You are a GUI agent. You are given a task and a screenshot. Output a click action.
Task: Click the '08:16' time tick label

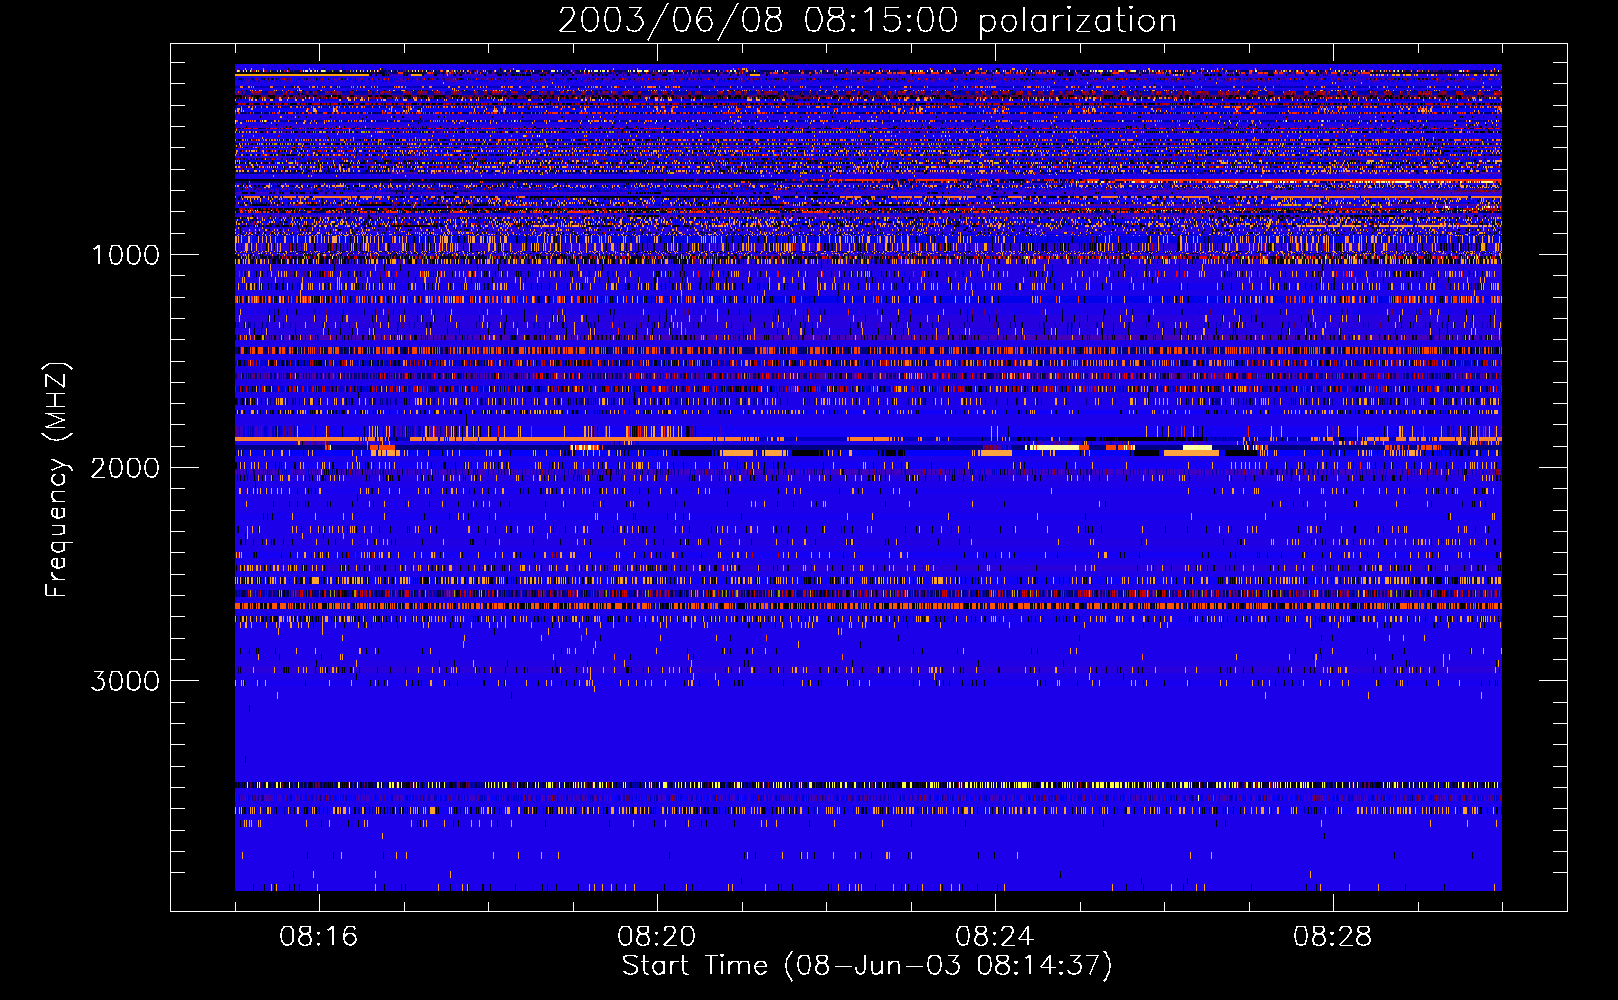(x=318, y=937)
